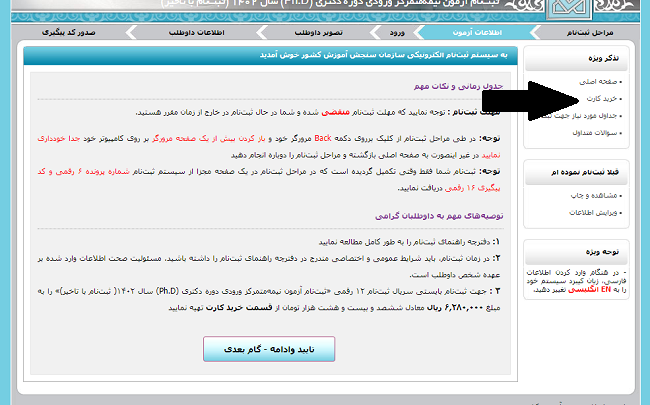
Task: Open the سوالات متداول sidebar link
Action: coord(597,133)
